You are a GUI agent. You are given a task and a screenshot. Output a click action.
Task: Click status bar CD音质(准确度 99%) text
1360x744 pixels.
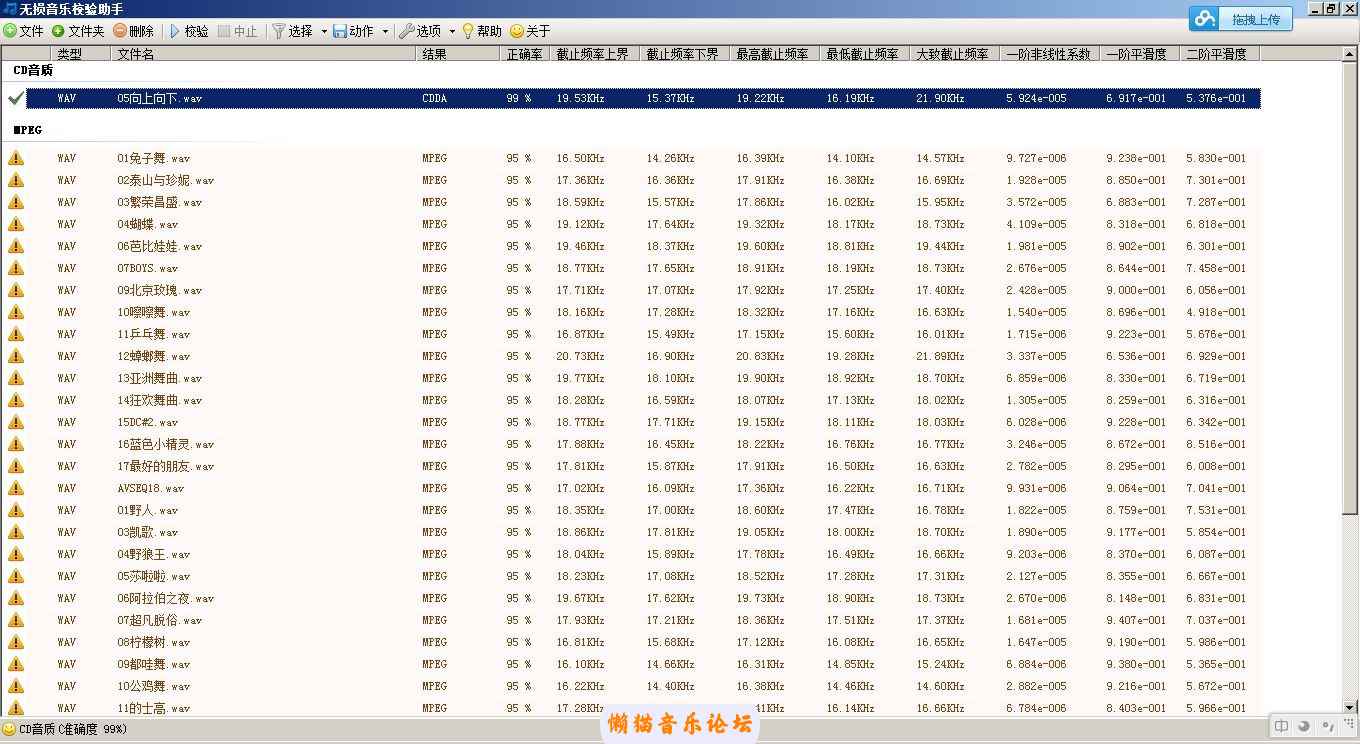click(73, 729)
